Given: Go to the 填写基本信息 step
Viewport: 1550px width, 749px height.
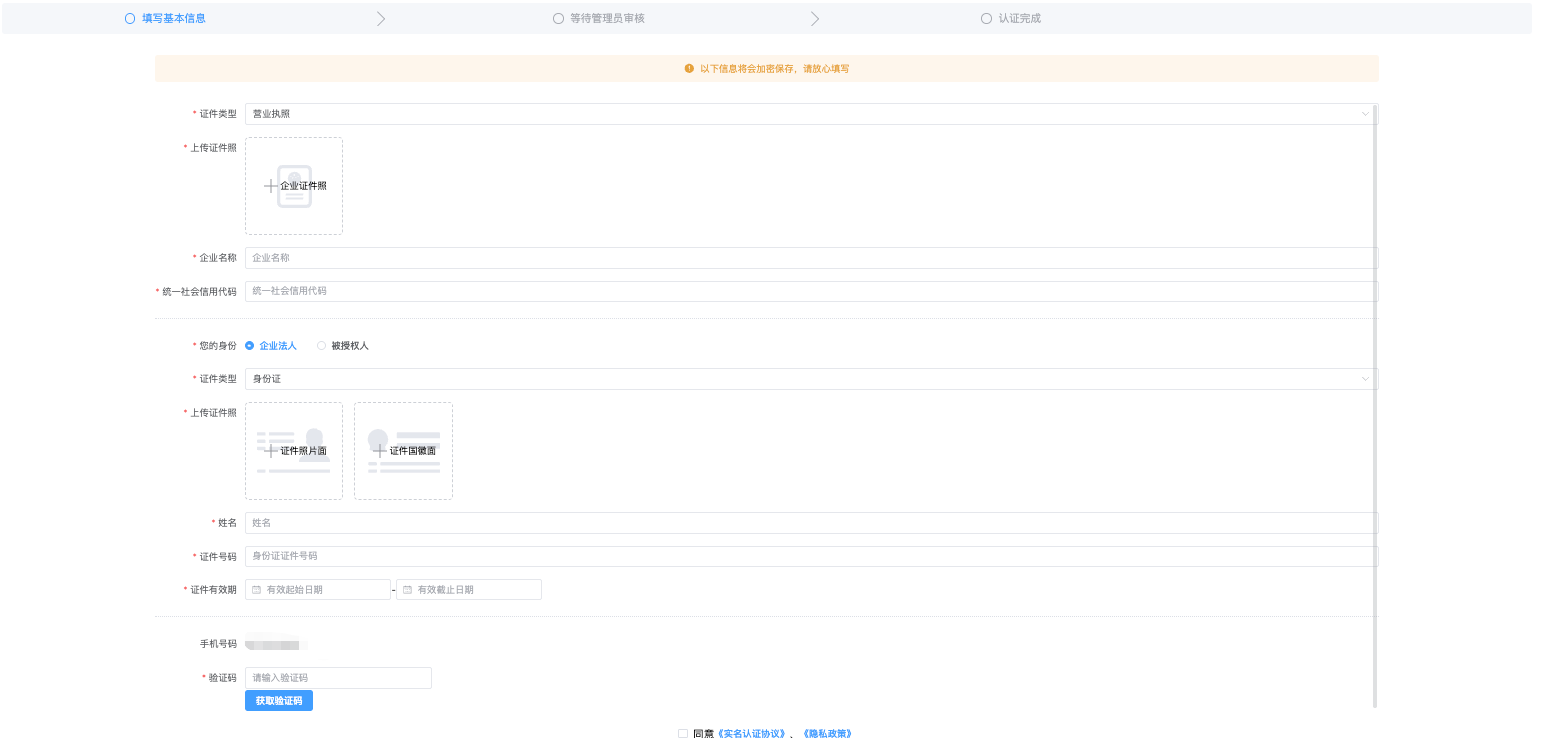Looking at the screenshot, I should click(165, 18).
